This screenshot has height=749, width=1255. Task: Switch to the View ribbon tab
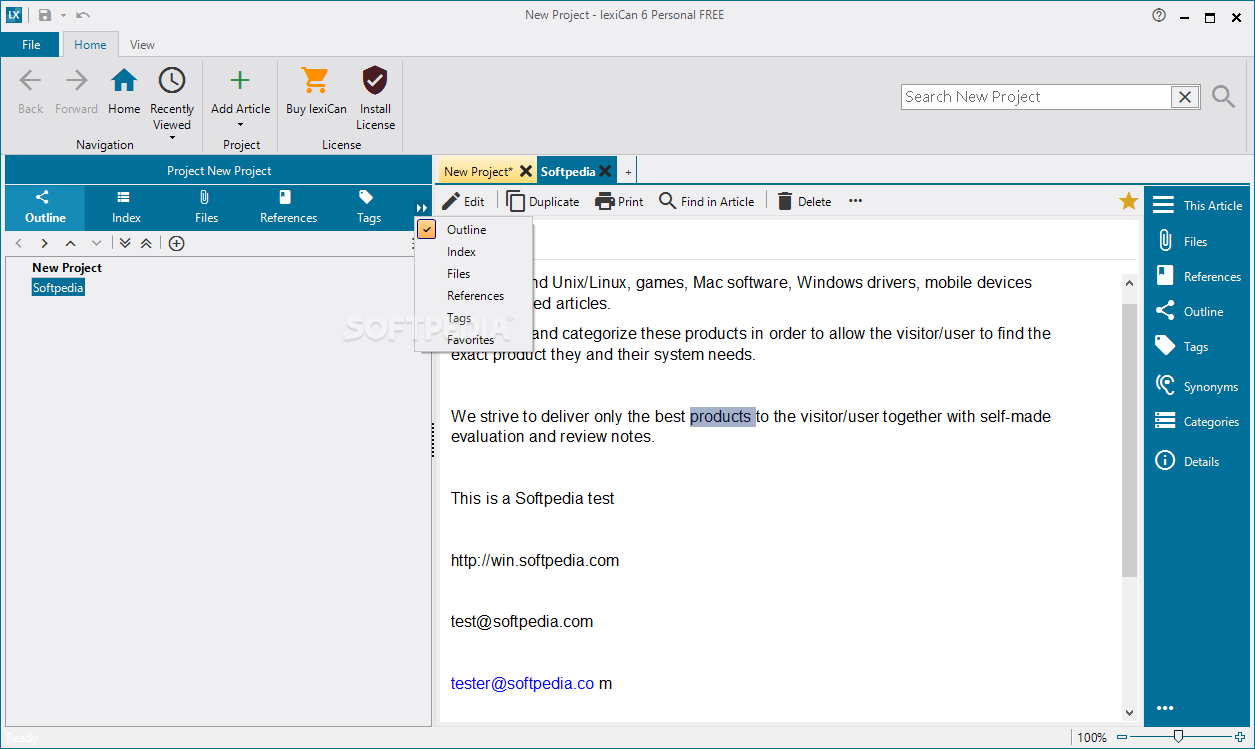tap(142, 44)
